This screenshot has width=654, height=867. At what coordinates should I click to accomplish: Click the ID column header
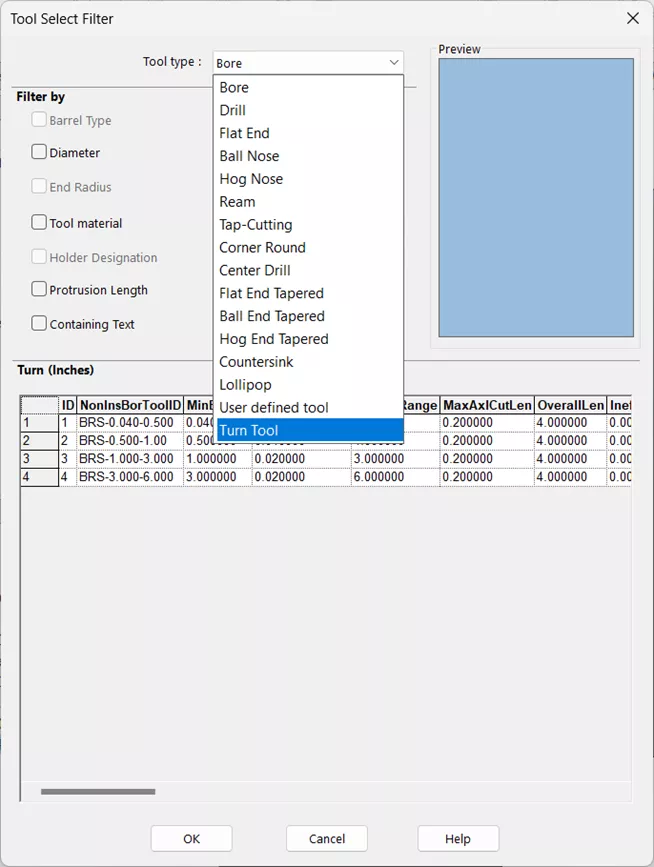67,405
